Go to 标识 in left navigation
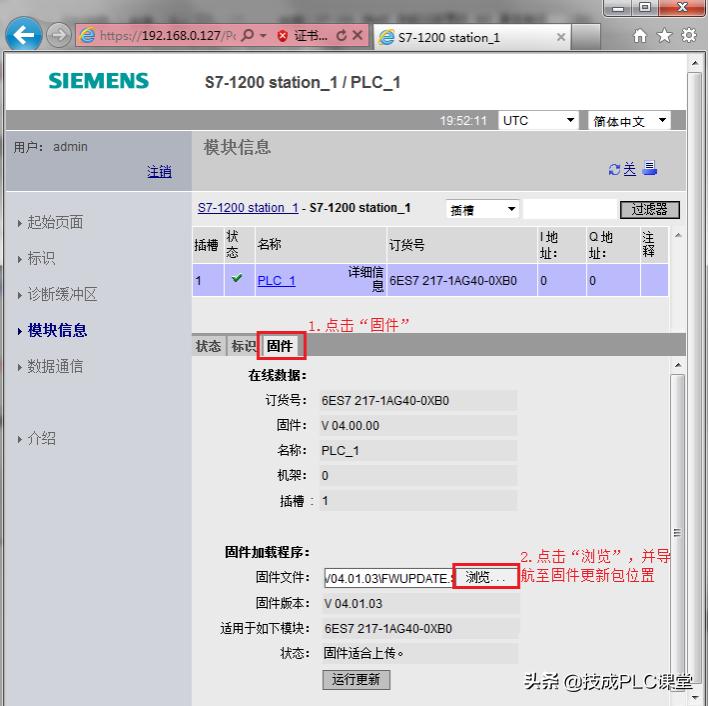The height and width of the screenshot is (706, 709). (41, 258)
